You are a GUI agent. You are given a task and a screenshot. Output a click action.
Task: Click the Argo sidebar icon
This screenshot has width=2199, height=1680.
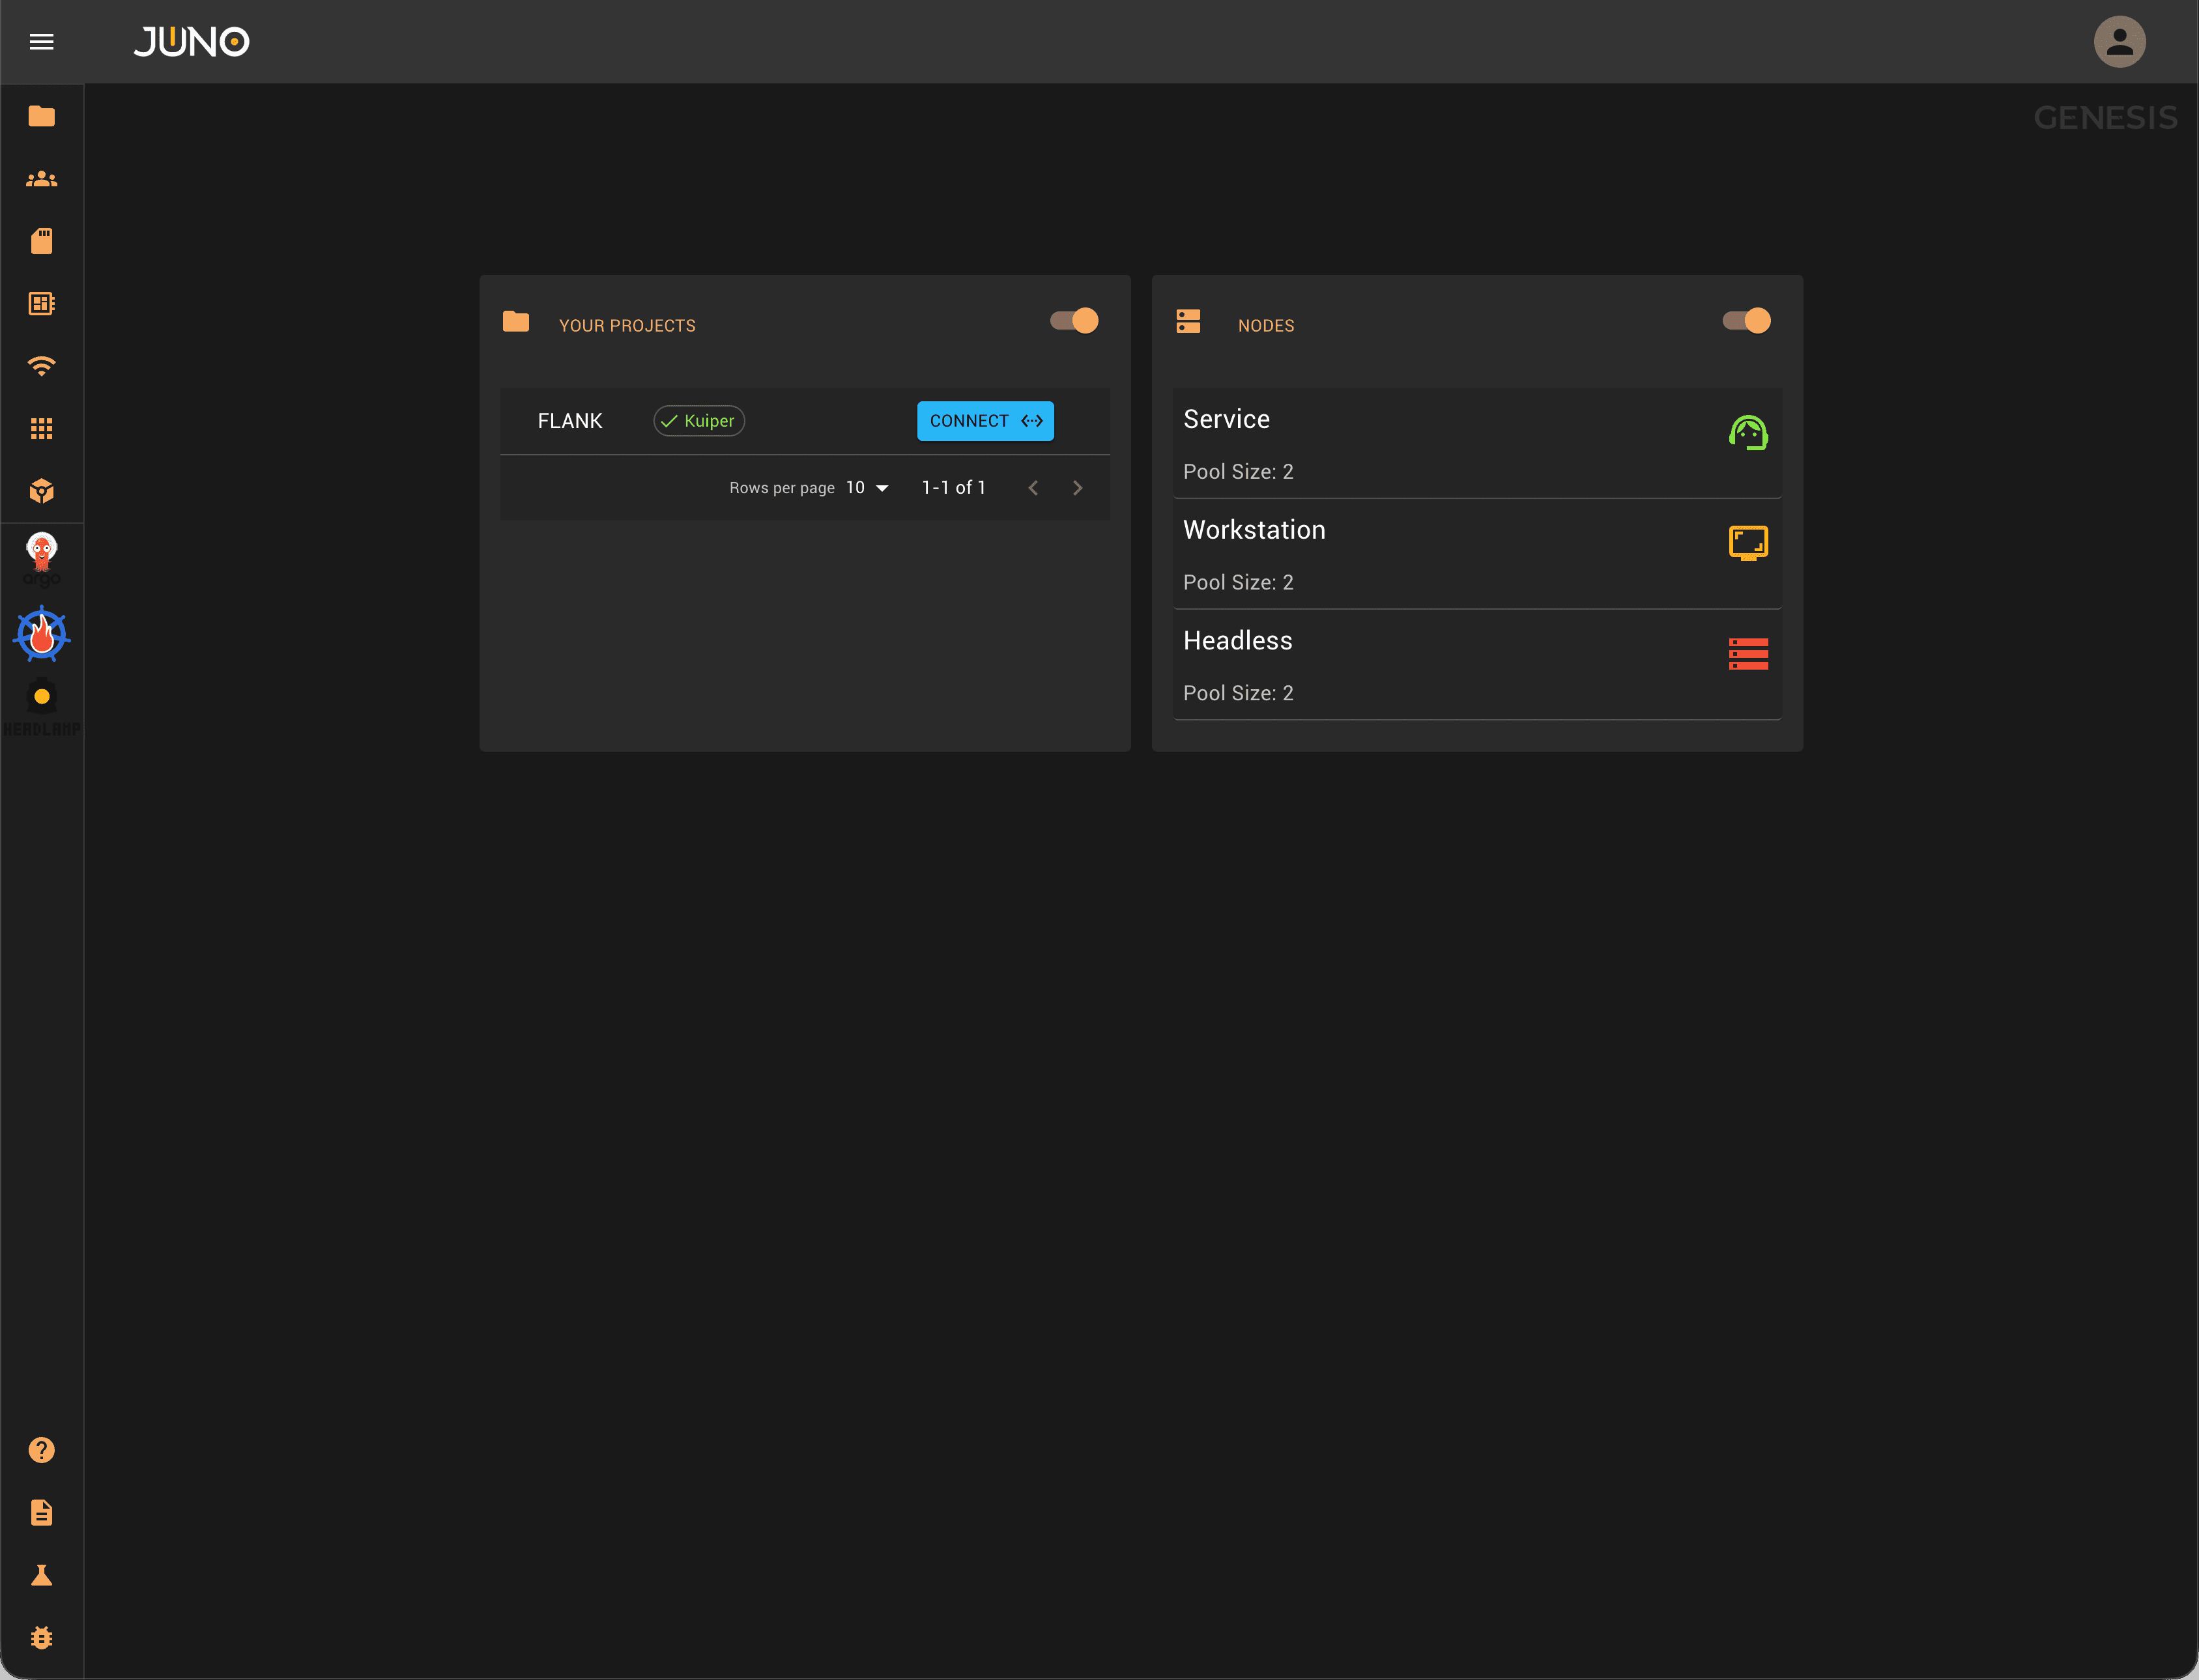[41, 559]
